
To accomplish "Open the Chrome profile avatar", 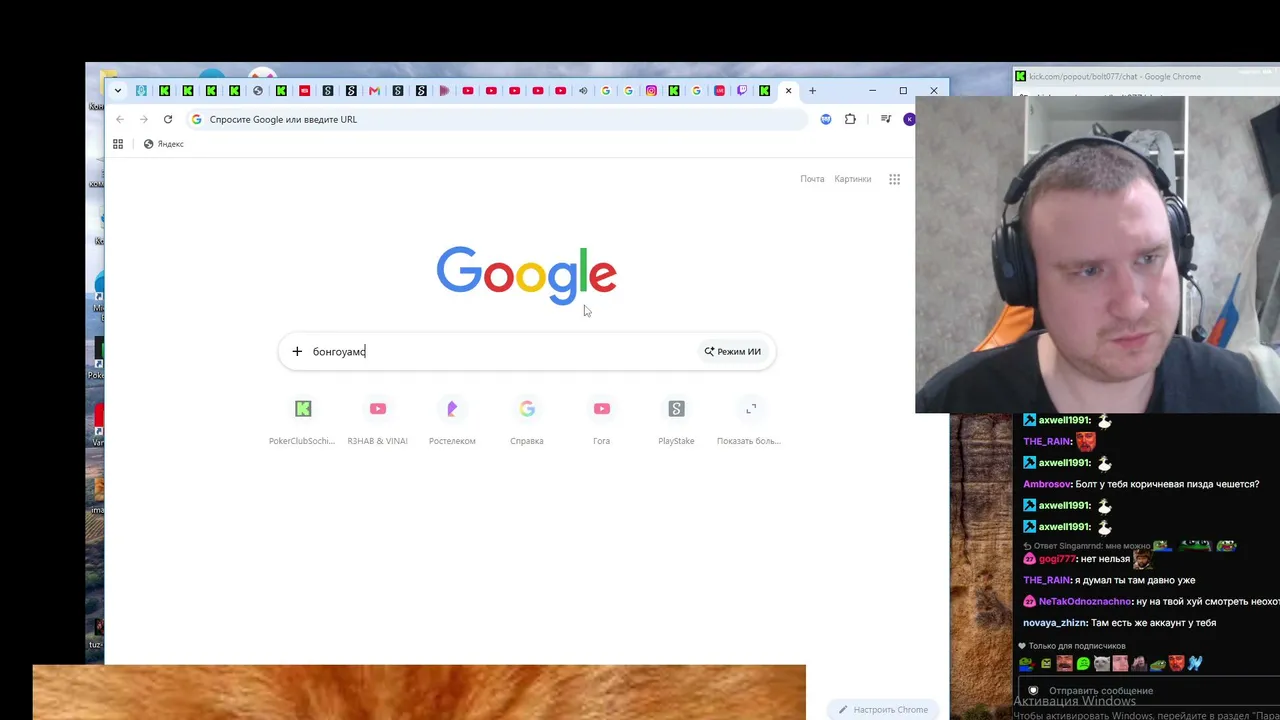I will pos(909,119).
